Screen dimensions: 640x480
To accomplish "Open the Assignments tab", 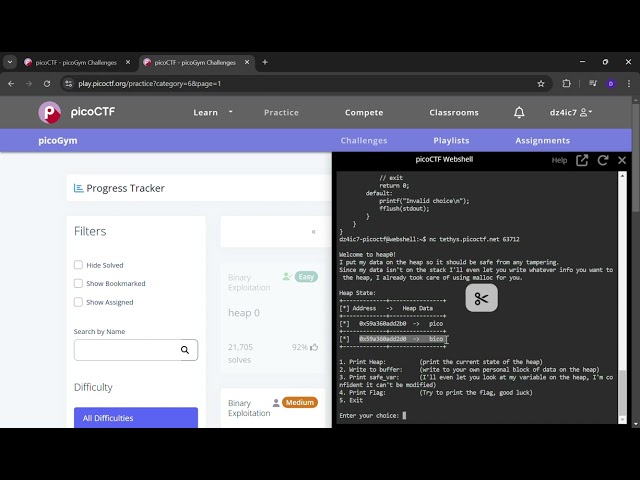I will tap(542, 140).
